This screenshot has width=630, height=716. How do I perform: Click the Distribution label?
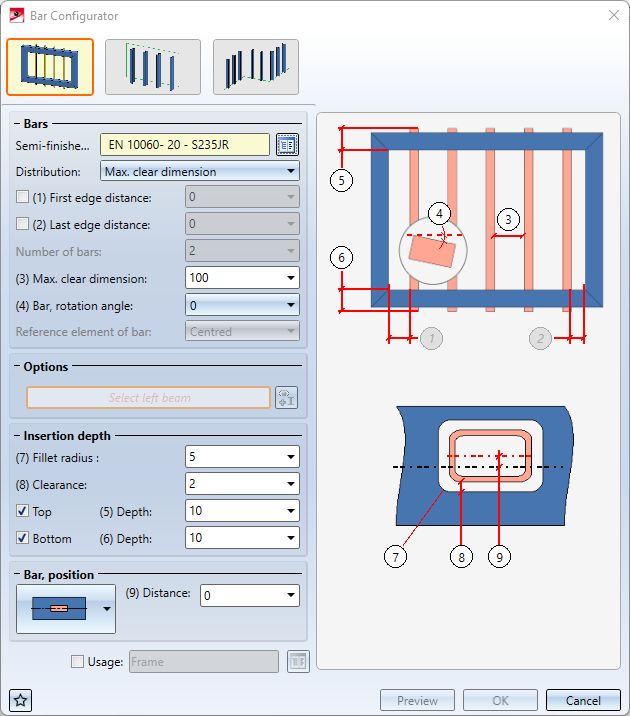(48, 172)
